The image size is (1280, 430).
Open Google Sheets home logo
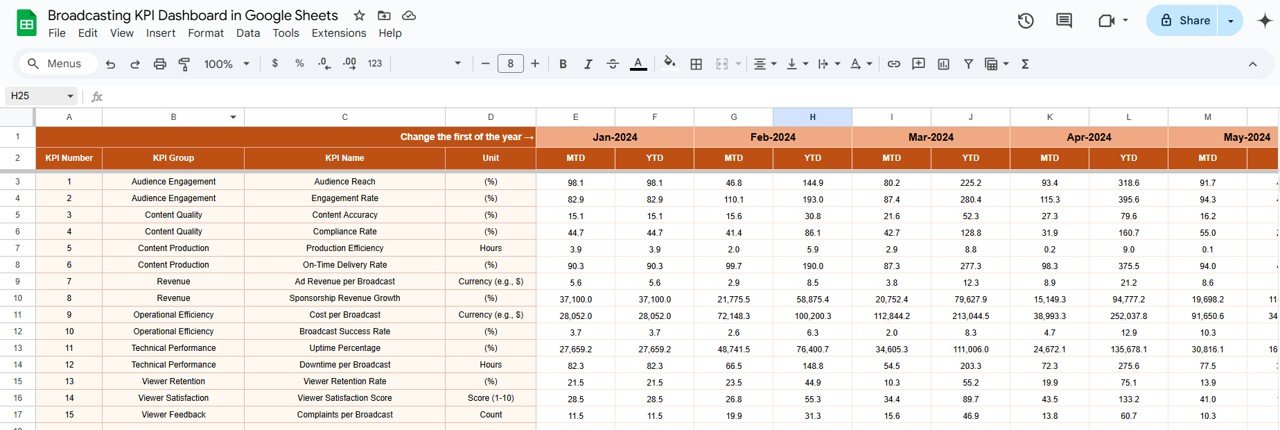pos(26,22)
